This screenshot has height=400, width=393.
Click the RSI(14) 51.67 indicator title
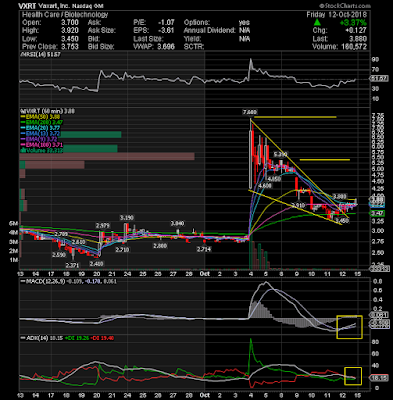coord(41,55)
